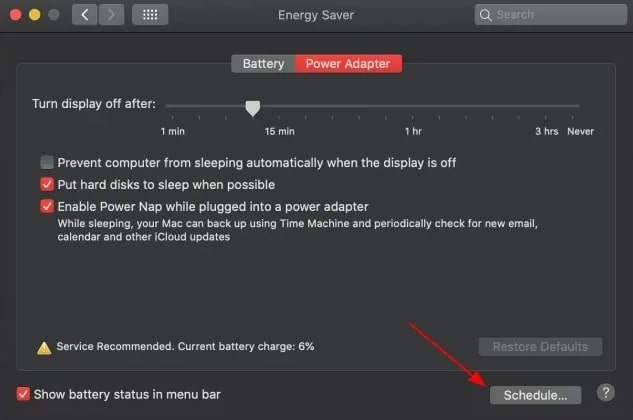This screenshot has height=420, width=633.
Task: Click the magnifying glass search icon
Action: click(x=486, y=15)
